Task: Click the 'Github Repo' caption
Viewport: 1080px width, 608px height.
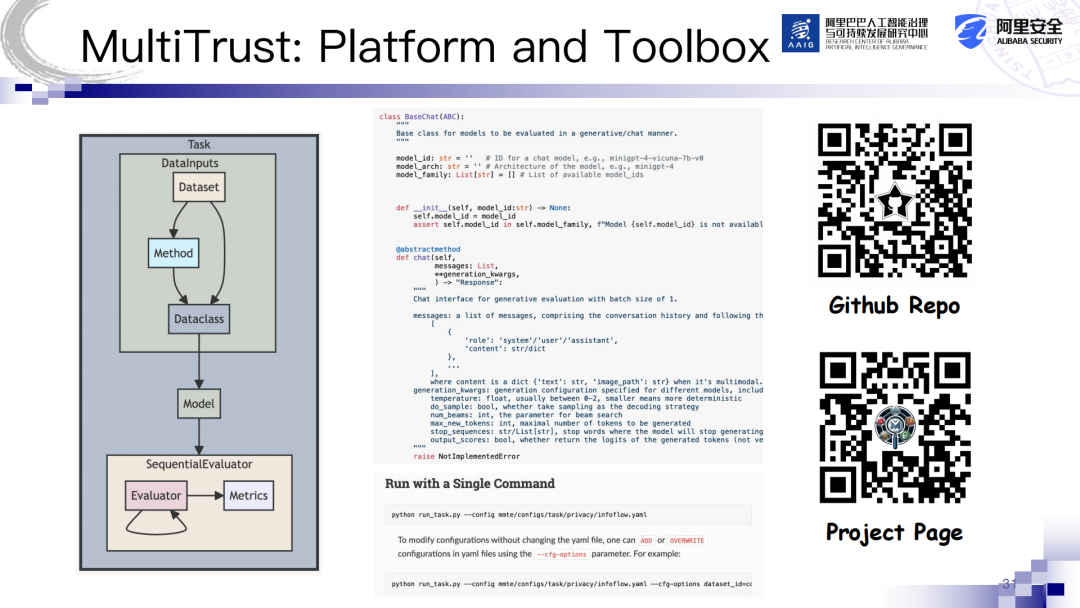Action: point(894,305)
